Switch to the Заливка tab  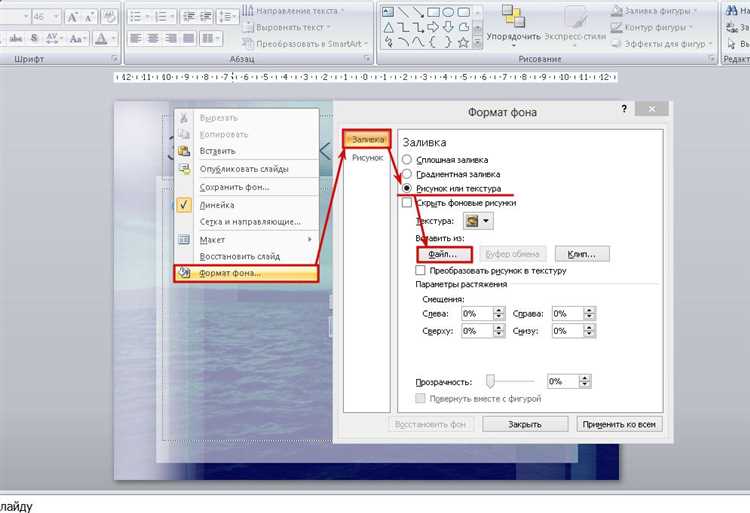tap(367, 139)
